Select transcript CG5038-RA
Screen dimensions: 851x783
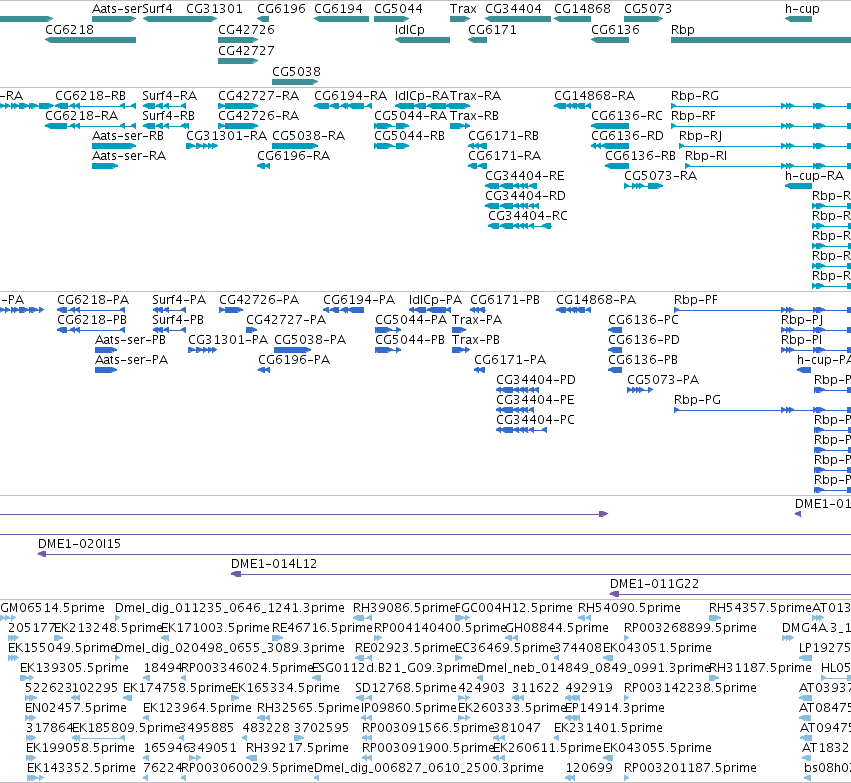pos(295,146)
